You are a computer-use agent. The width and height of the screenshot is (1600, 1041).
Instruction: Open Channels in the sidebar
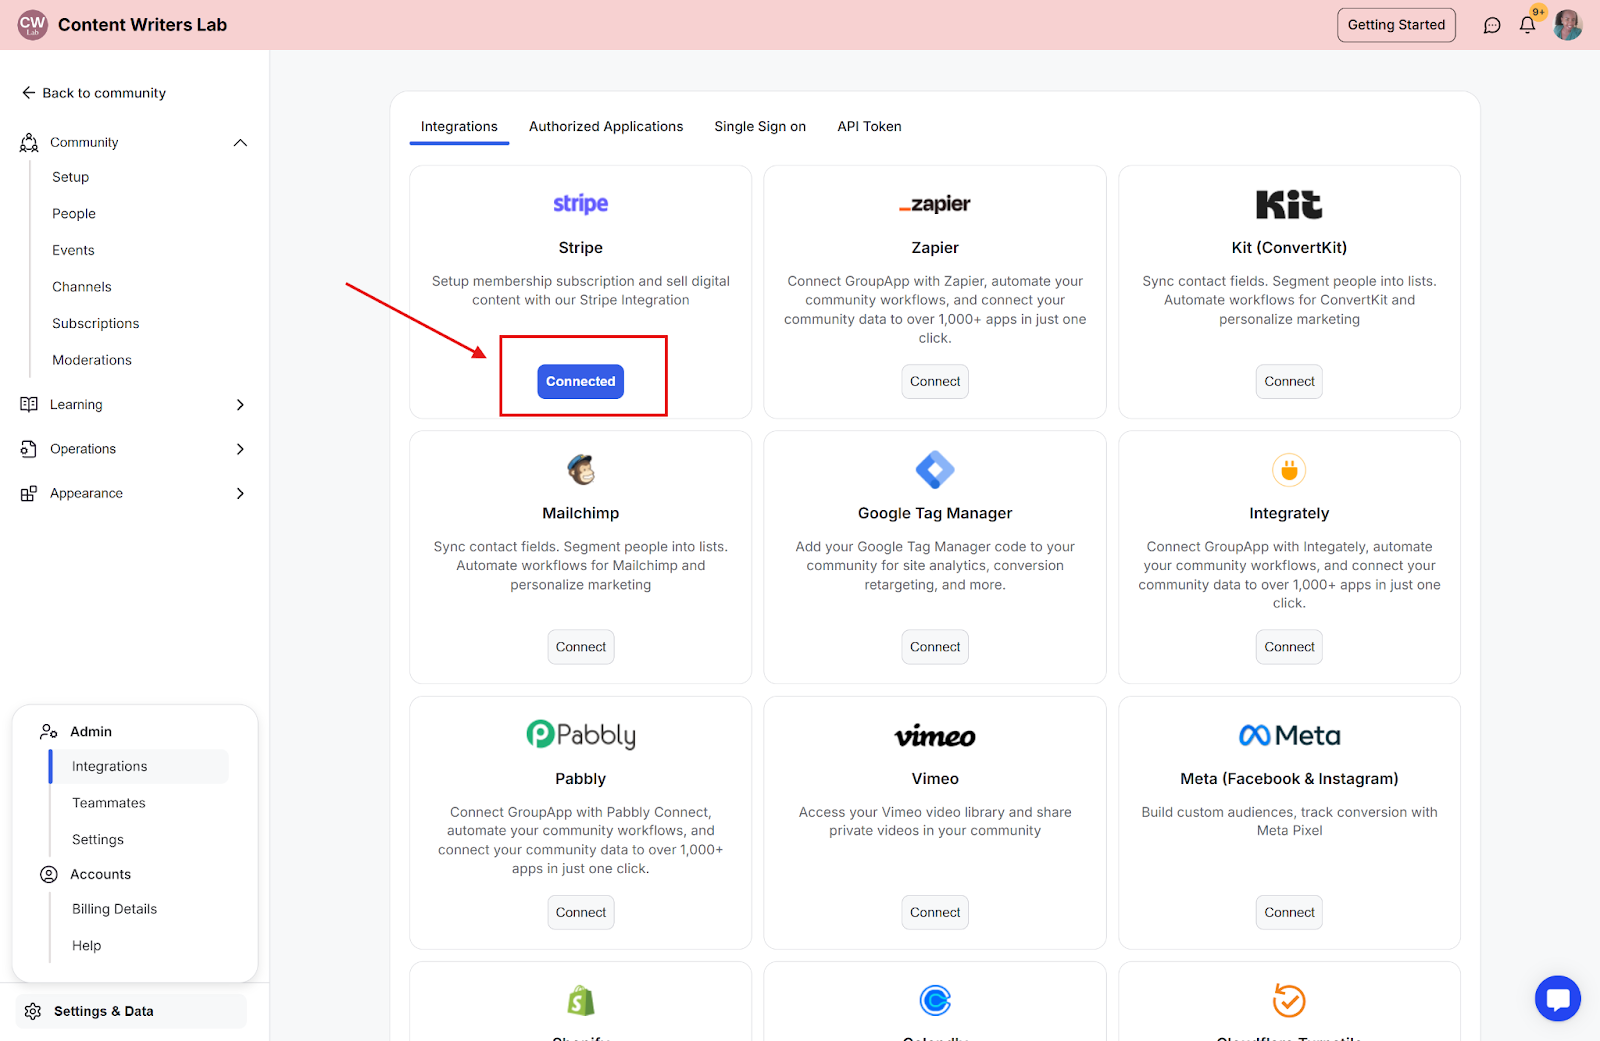point(82,287)
